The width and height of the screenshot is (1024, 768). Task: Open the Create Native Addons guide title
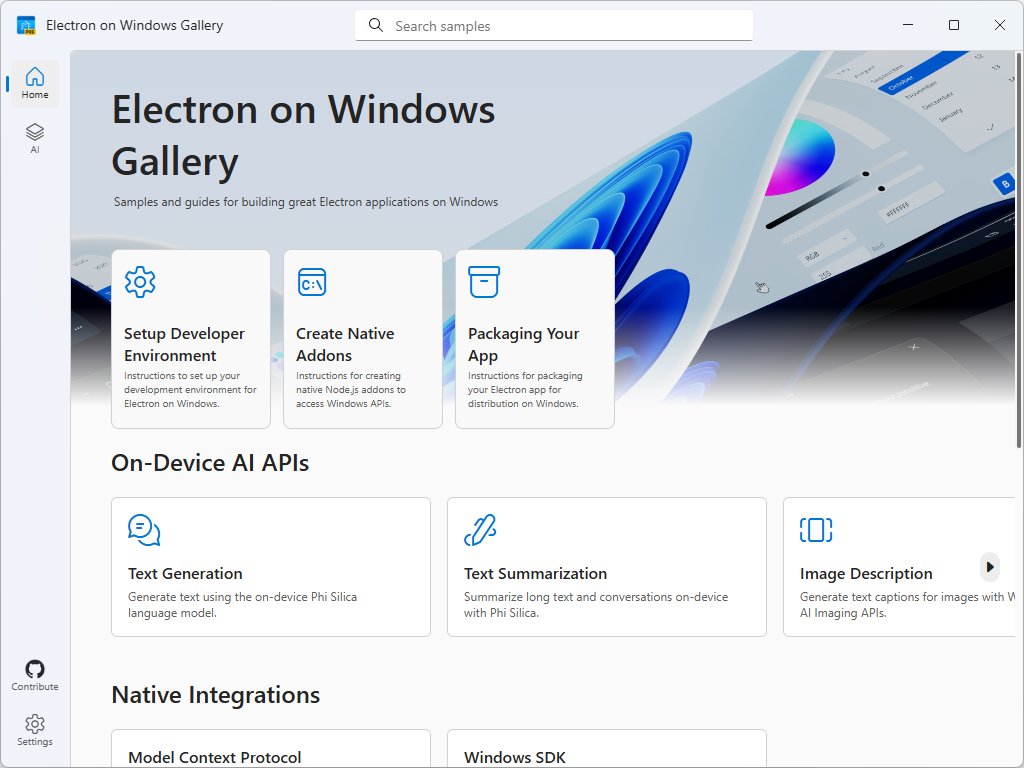345,344
